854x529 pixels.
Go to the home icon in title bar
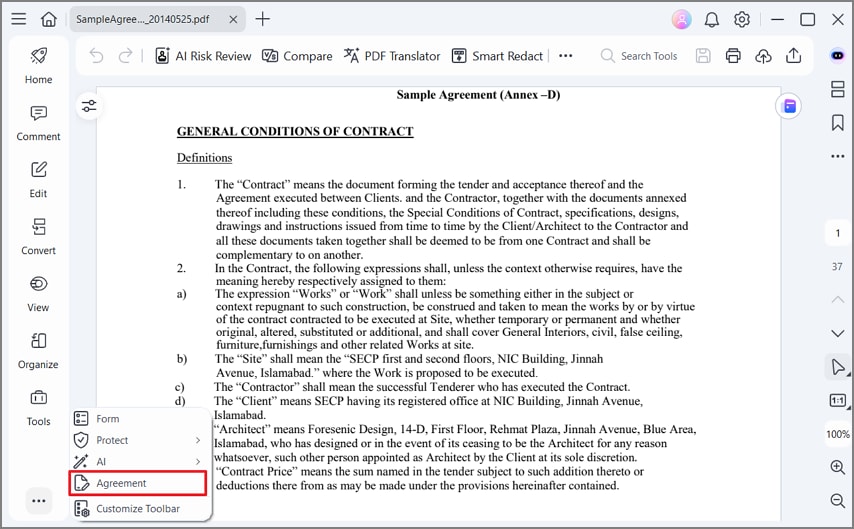[49, 19]
